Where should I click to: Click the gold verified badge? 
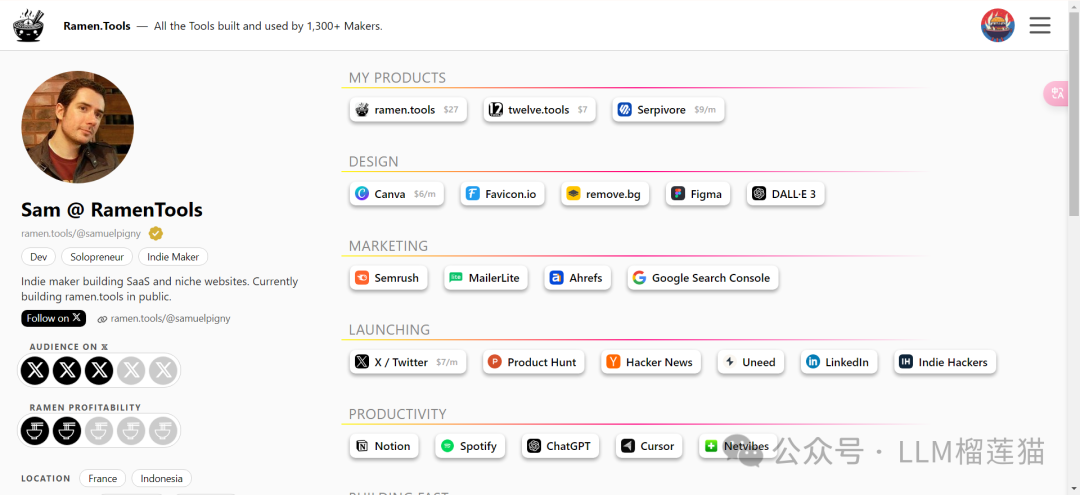tap(156, 233)
